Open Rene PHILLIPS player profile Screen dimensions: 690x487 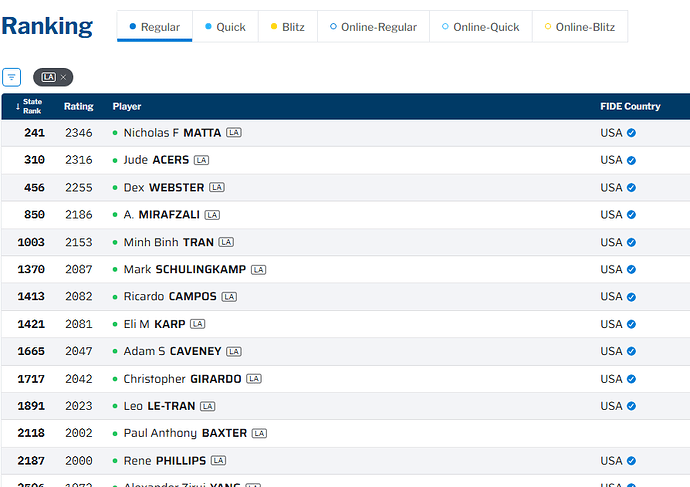pyautogui.click(x=165, y=461)
